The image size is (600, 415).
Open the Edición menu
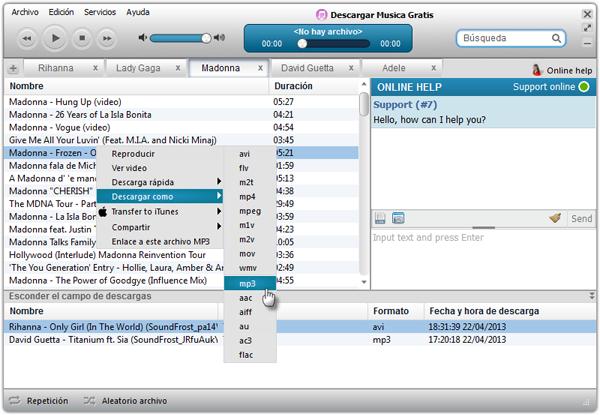tap(61, 12)
